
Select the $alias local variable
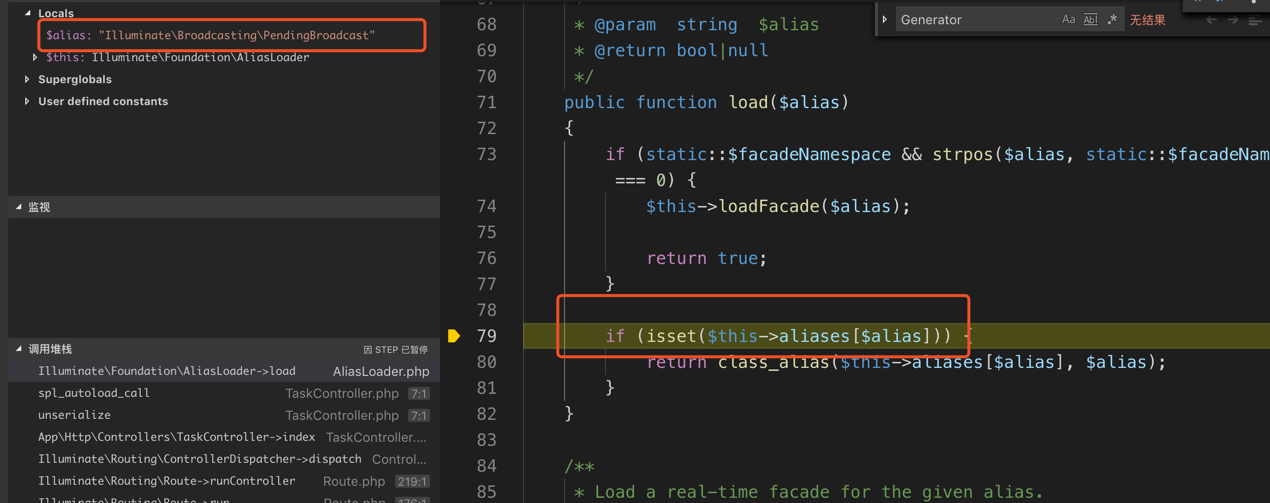[210, 35]
